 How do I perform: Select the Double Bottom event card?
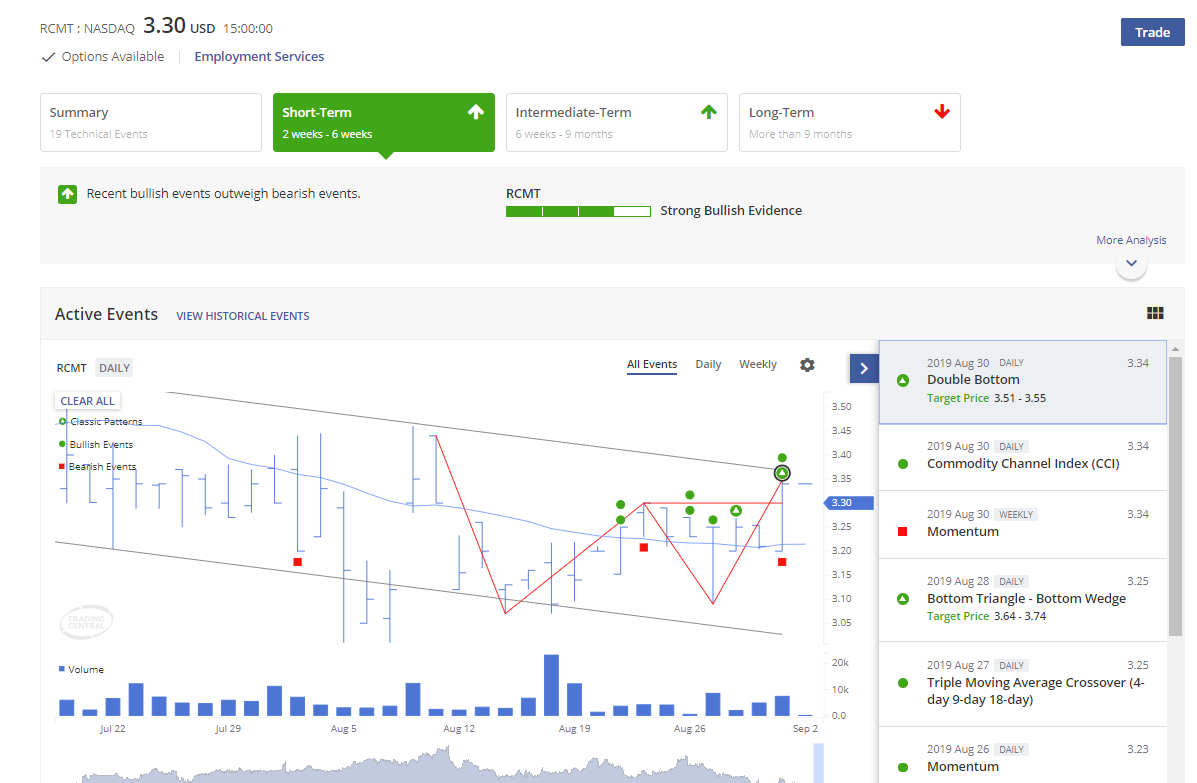(x=1022, y=382)
